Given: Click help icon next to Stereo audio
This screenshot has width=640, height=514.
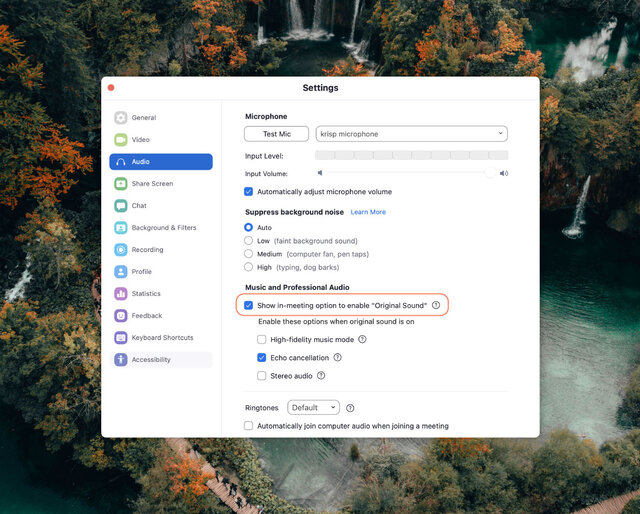Looking at the screenshot, I should pyautogui.click(x=321, y=375).
